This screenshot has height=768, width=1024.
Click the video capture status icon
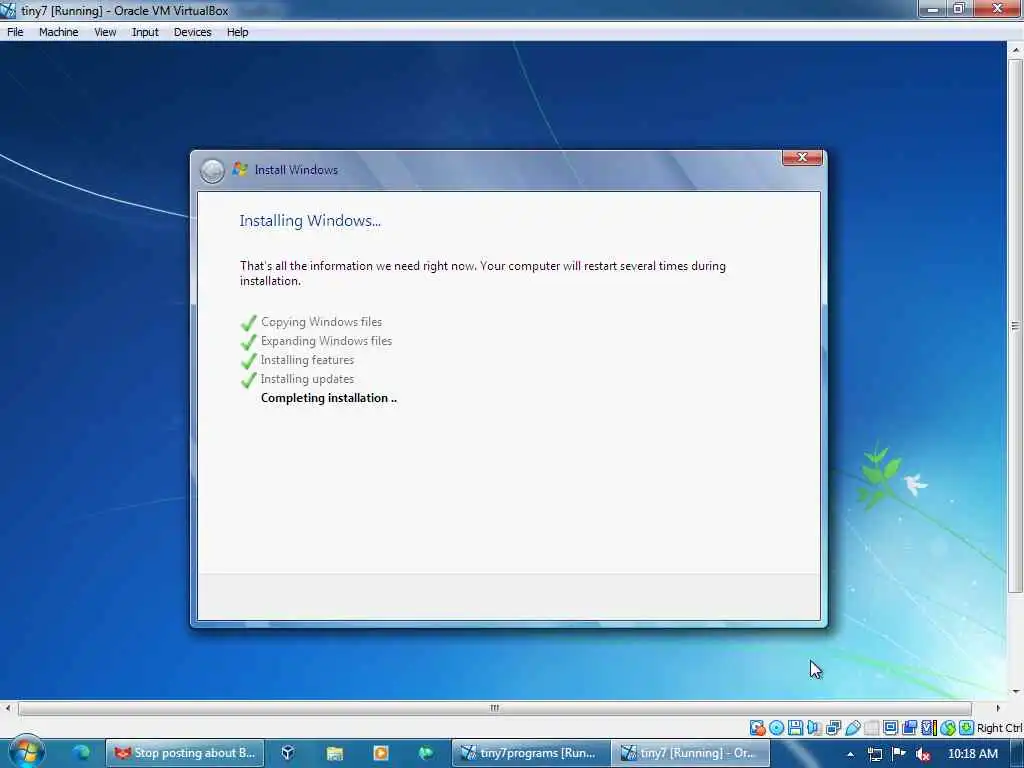click(910, 728)
